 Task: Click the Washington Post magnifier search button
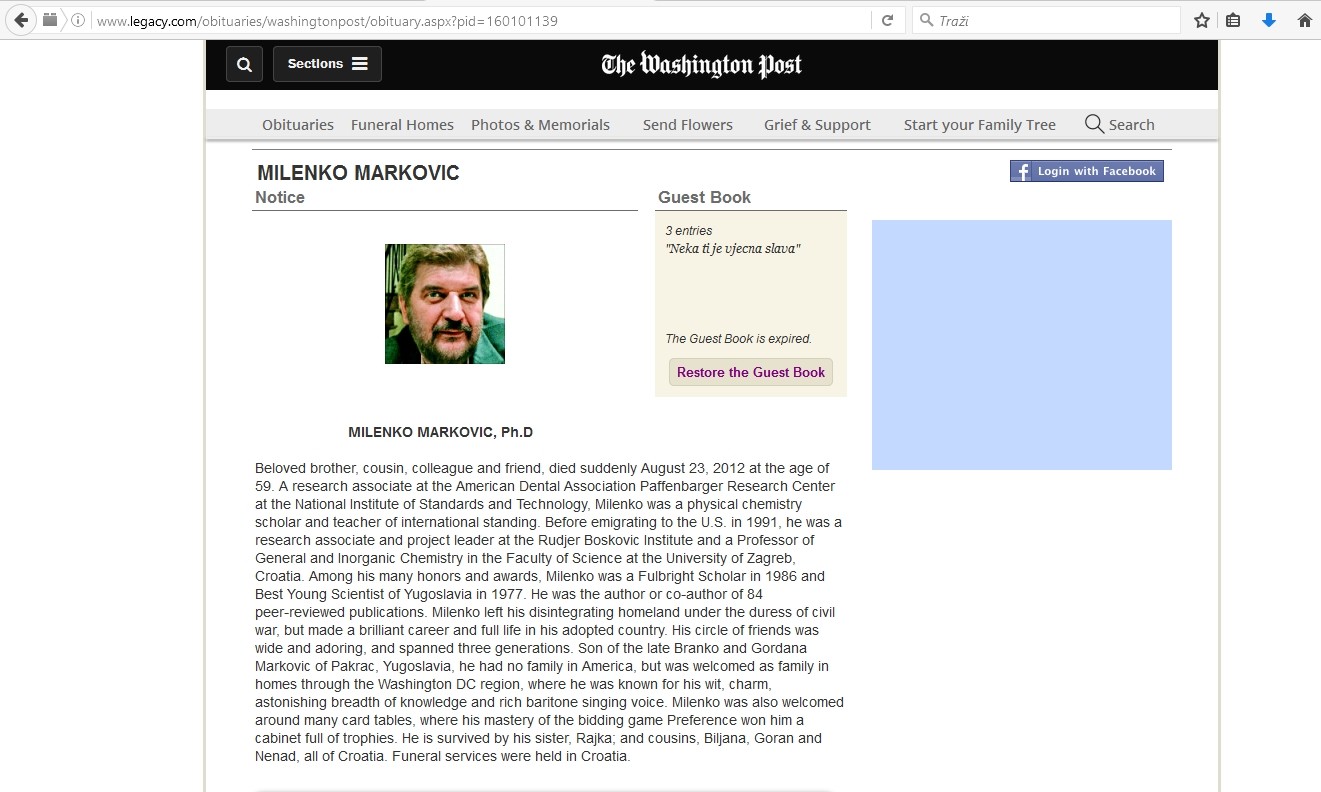pos(244,64)
